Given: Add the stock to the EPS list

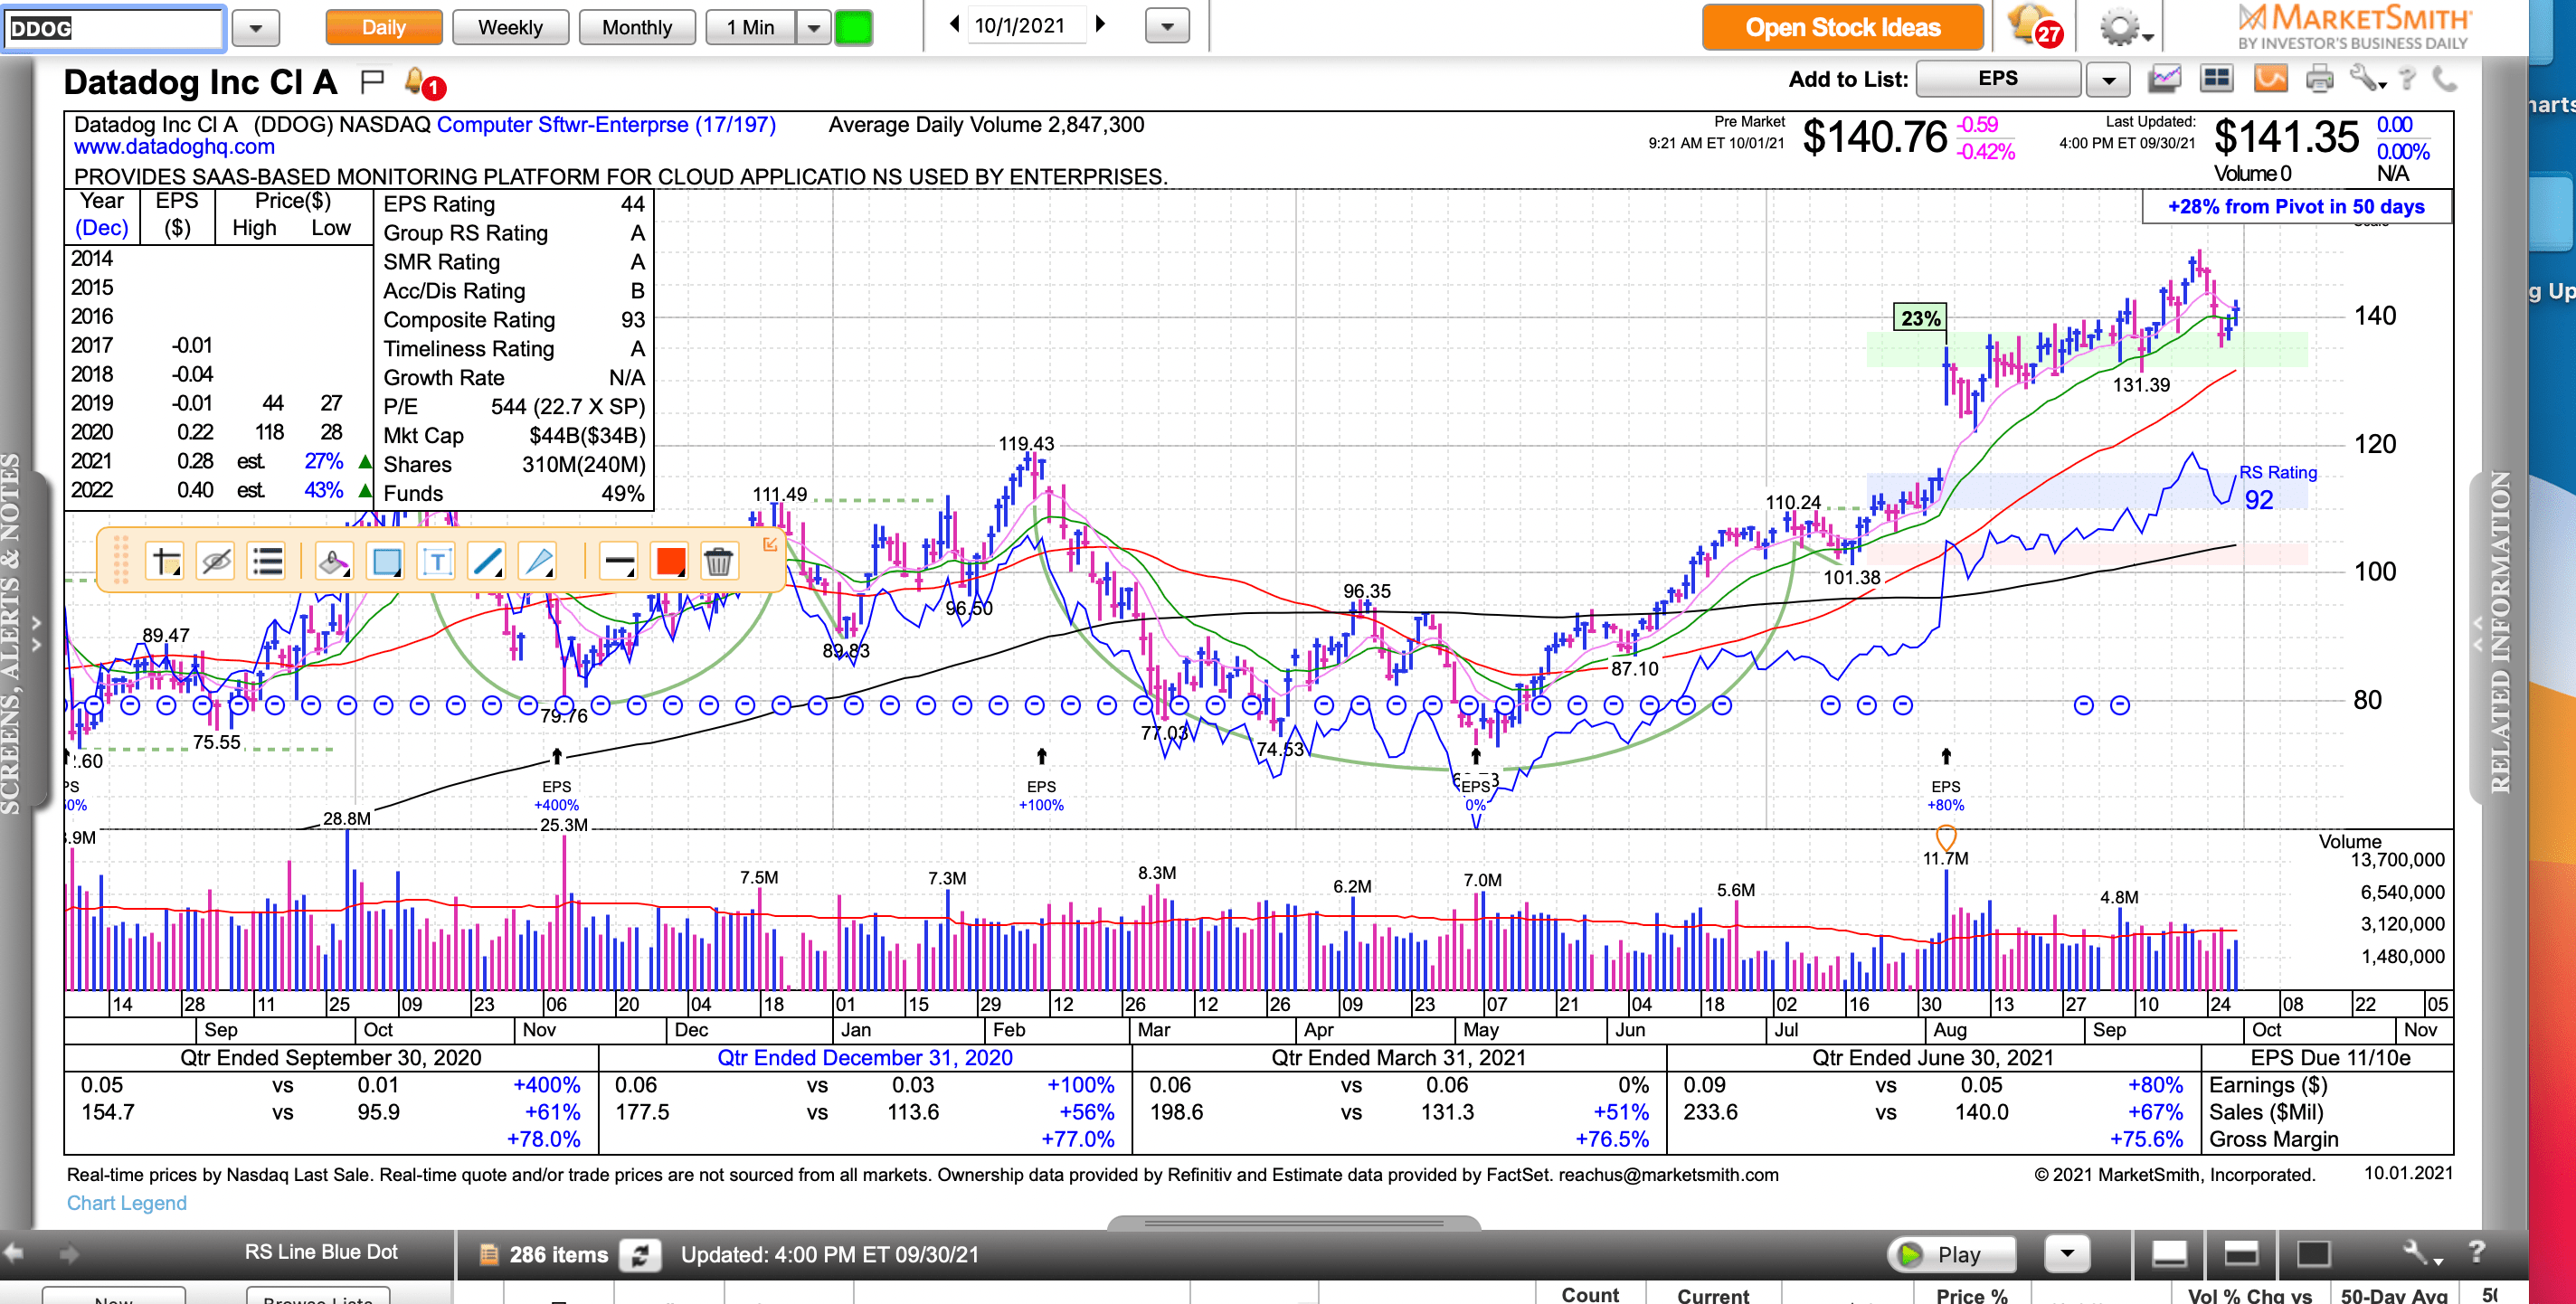Looking at the screenshot, I should point(1998,78).
